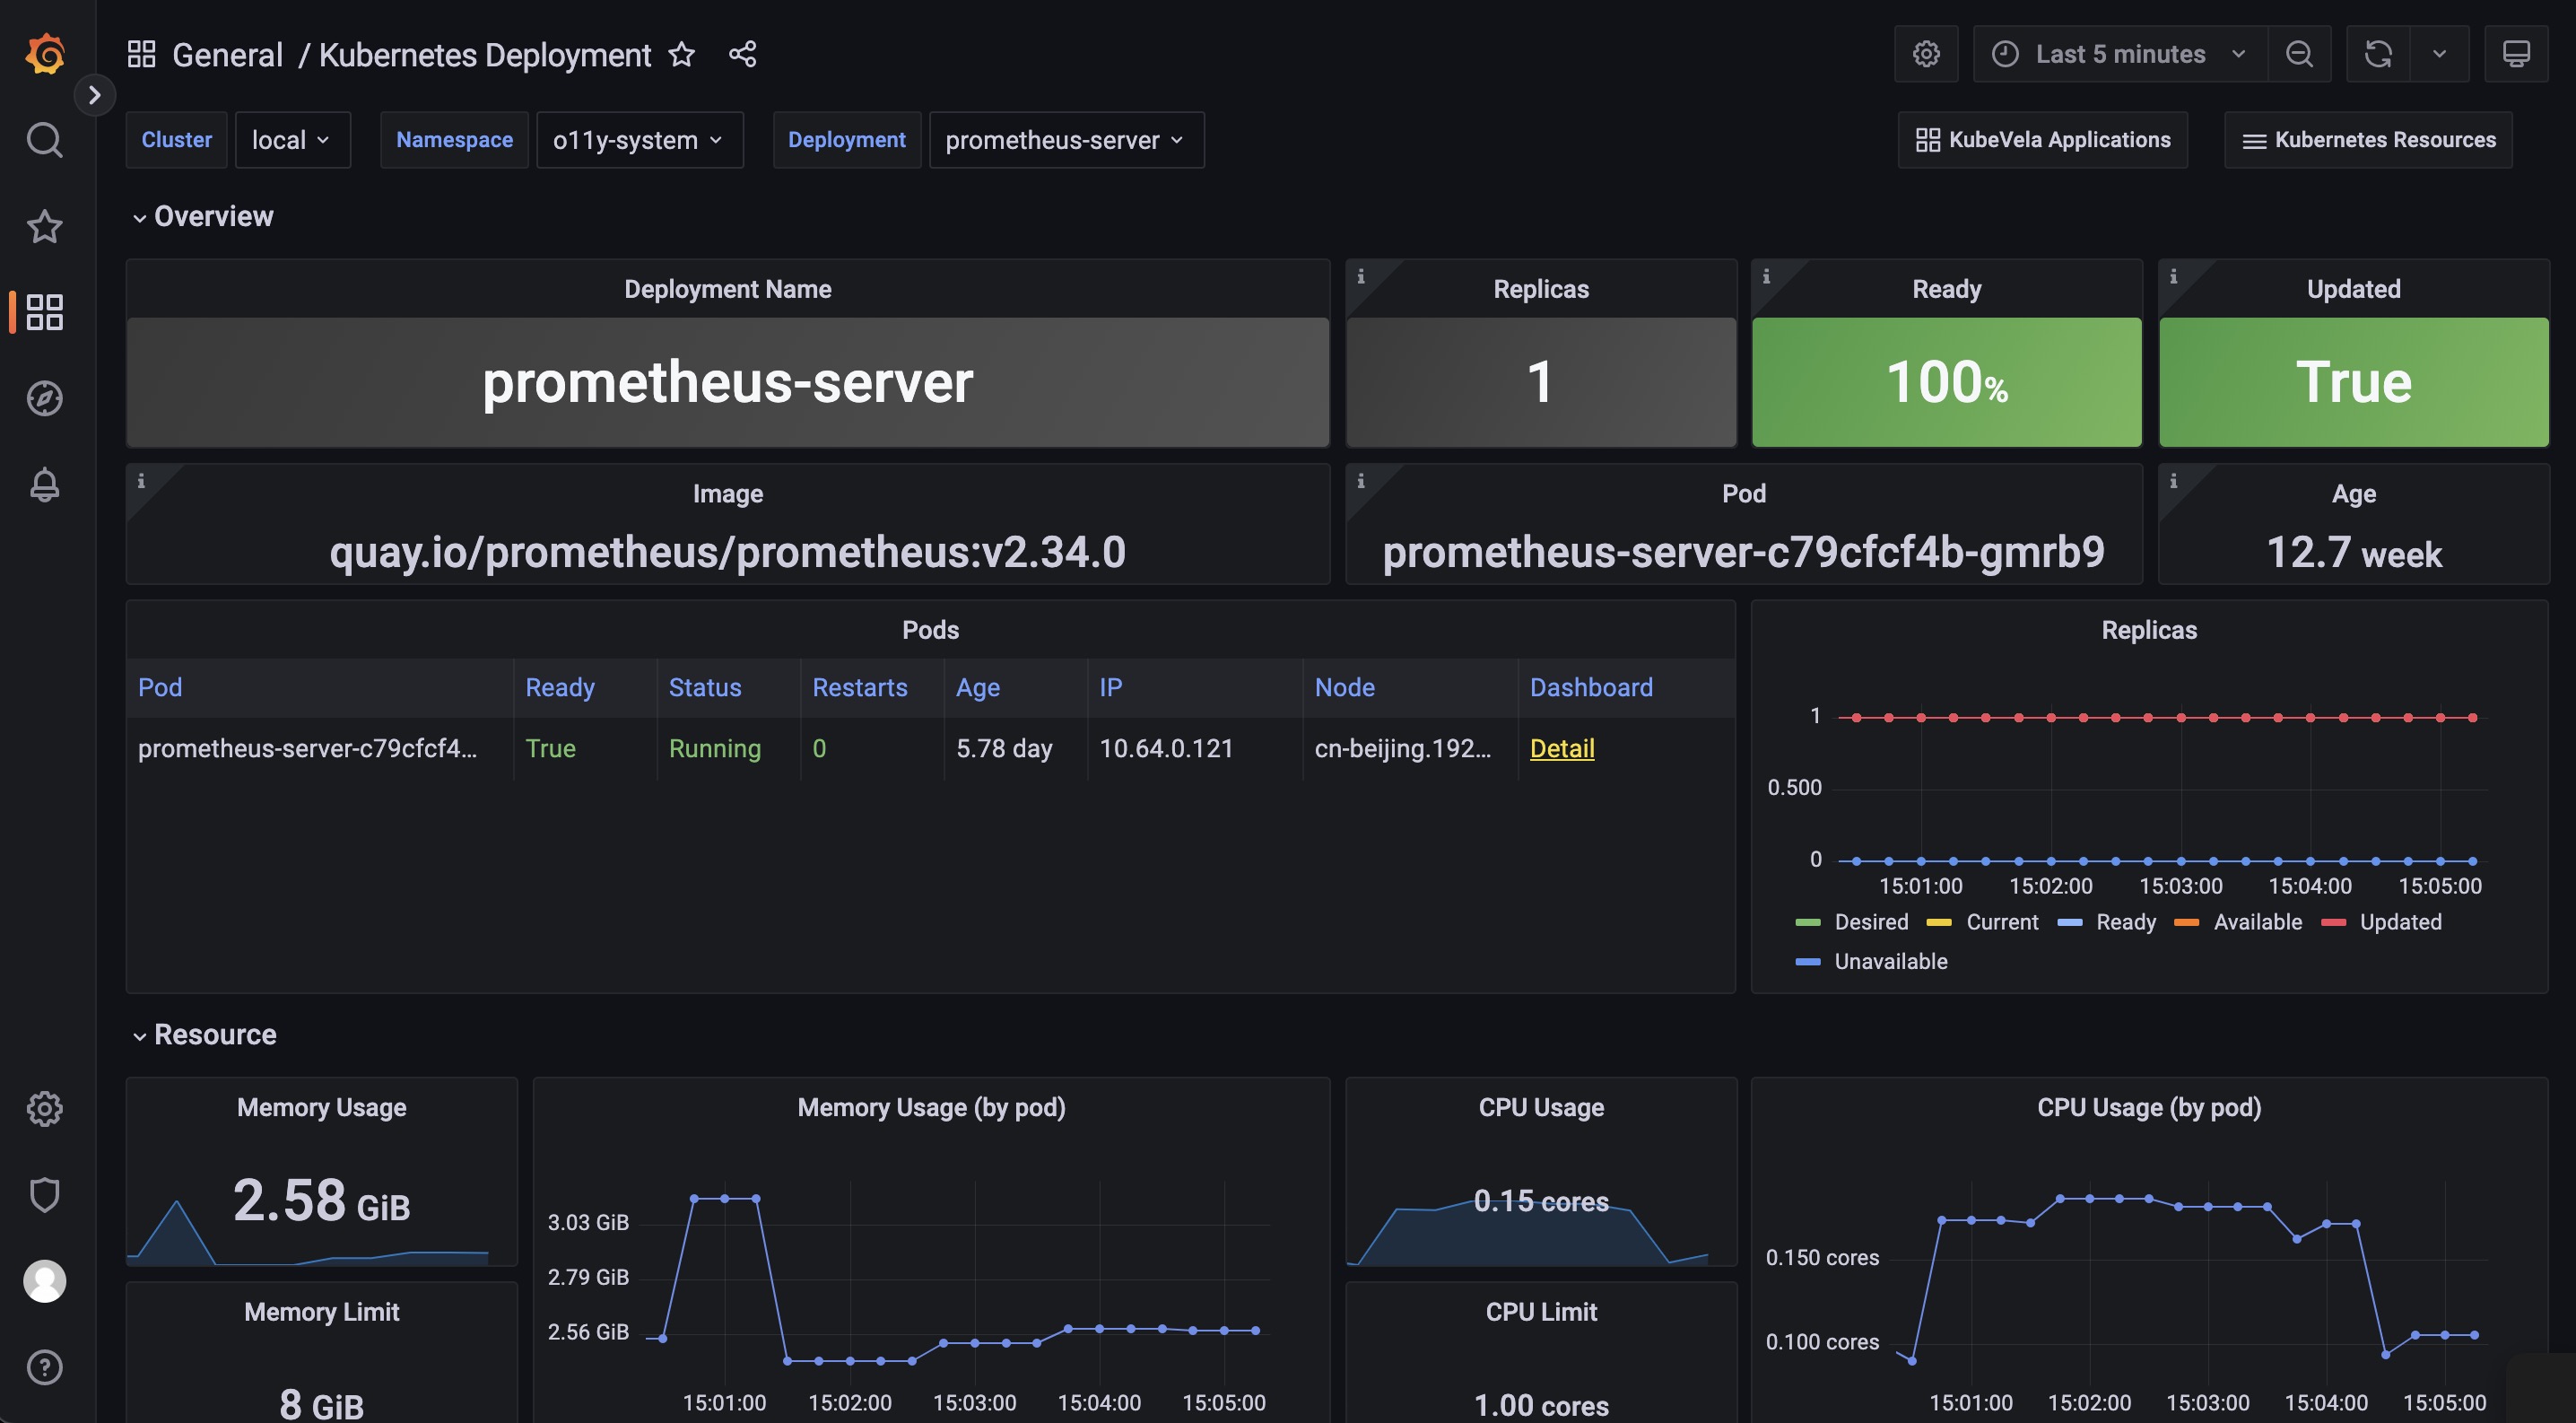Click the dashboard grid icon beside General
The image size is (2576, 1423).
click(141, 54)
